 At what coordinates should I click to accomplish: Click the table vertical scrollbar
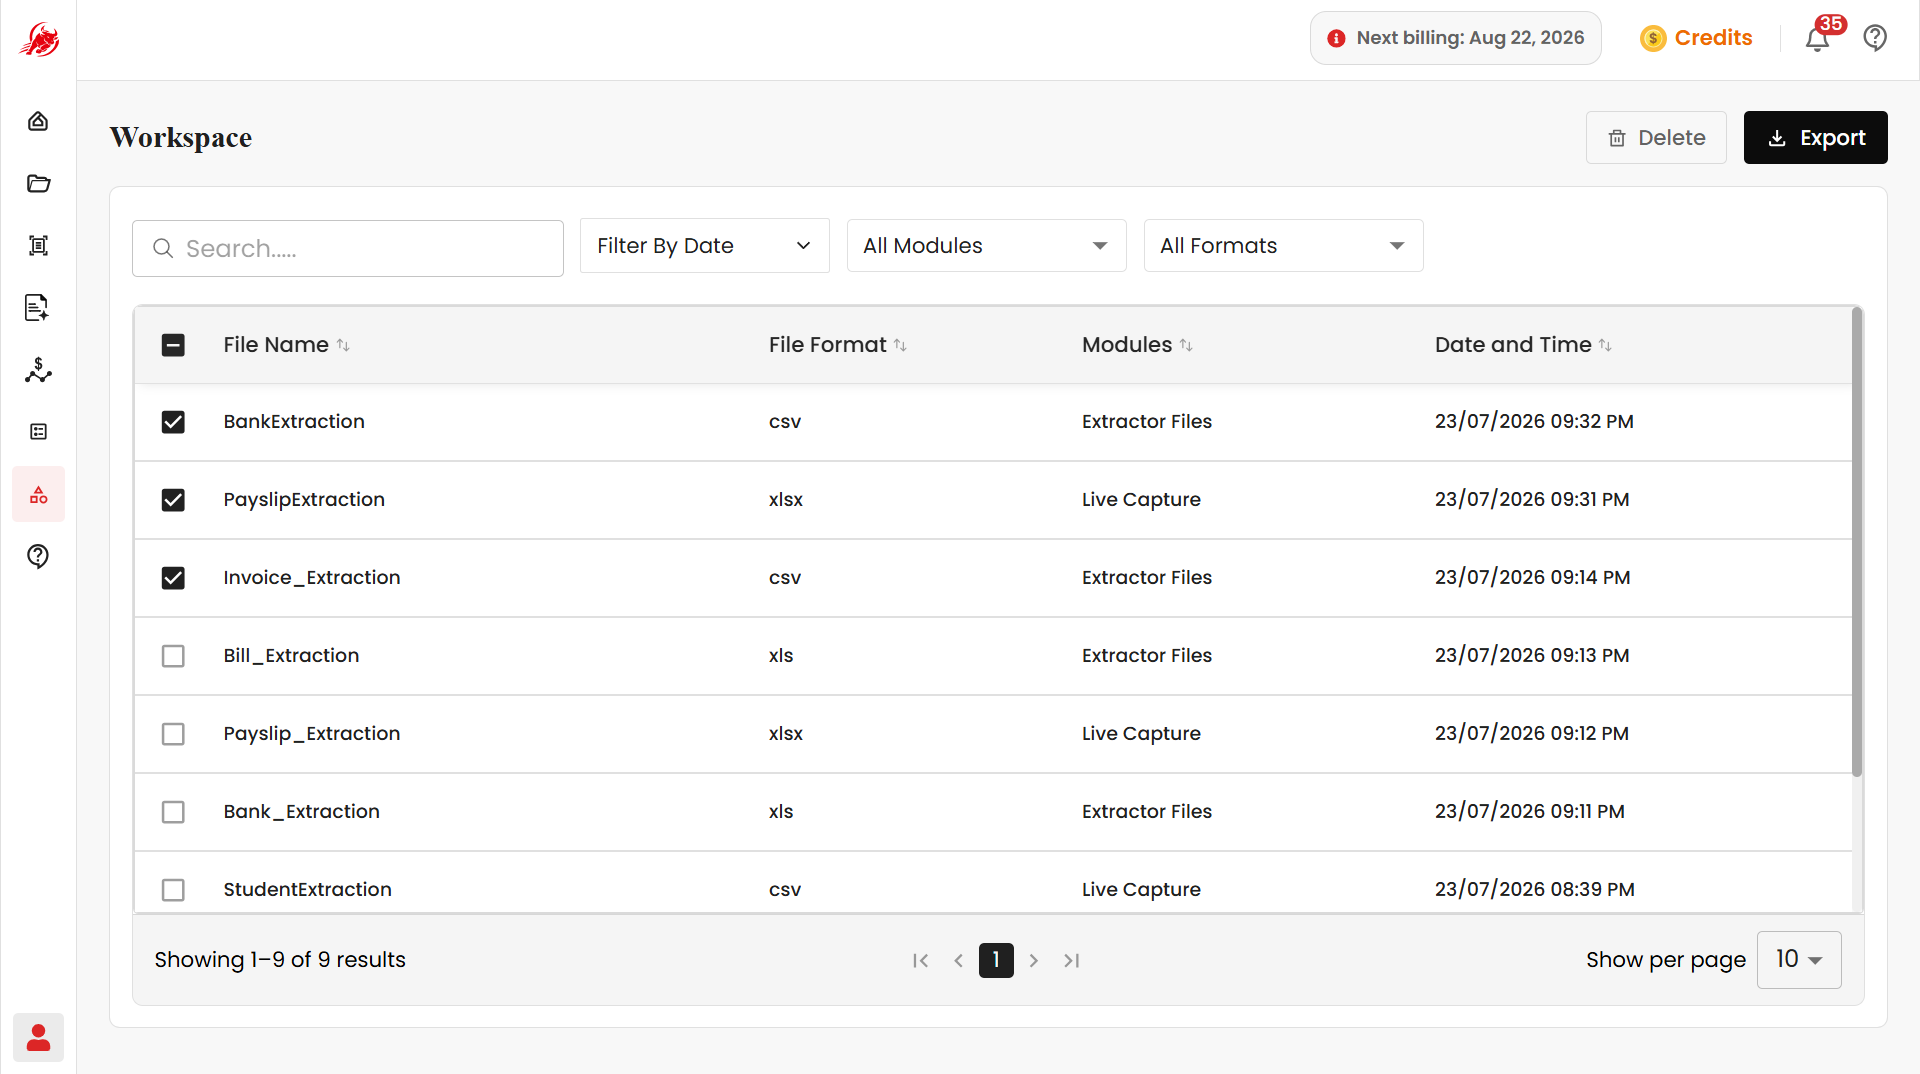point(1857,542)
